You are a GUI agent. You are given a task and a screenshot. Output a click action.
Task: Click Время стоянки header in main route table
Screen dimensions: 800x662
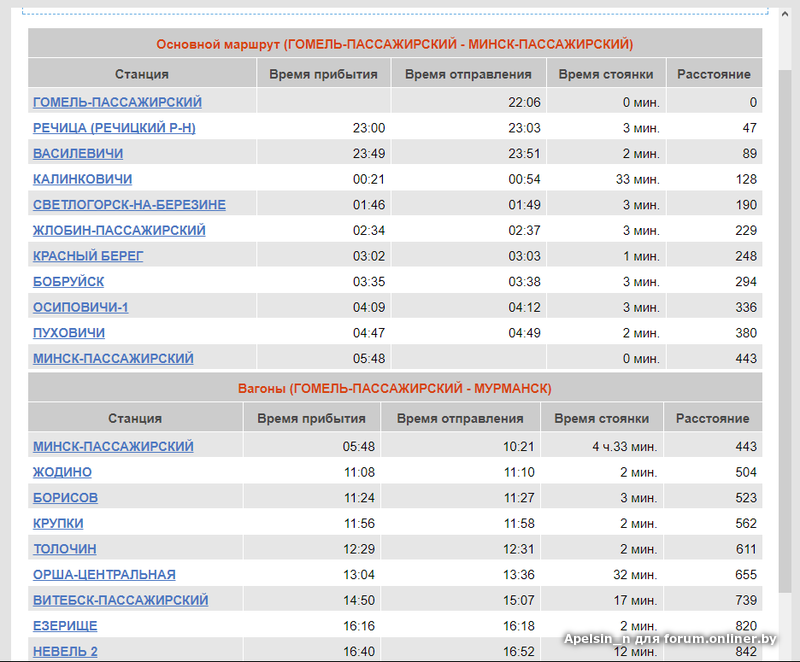(606, 74)
